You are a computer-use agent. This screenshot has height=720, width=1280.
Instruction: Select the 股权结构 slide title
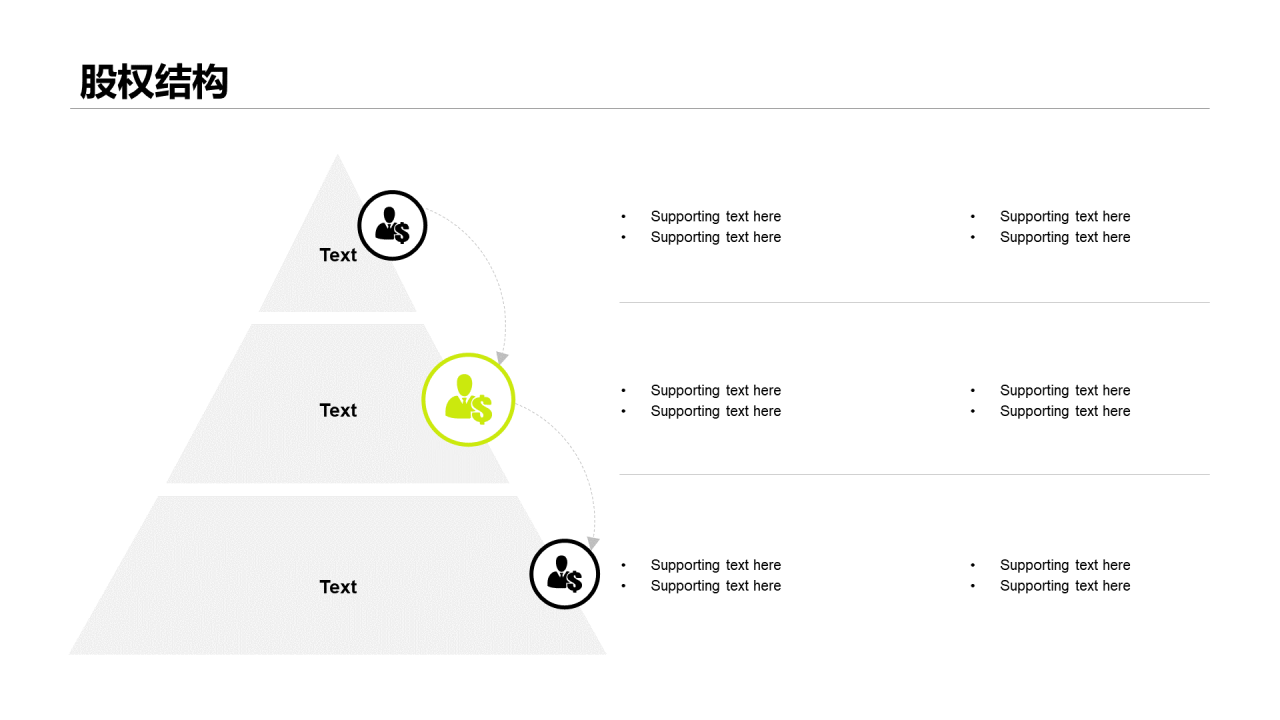(x=154, y=82)
